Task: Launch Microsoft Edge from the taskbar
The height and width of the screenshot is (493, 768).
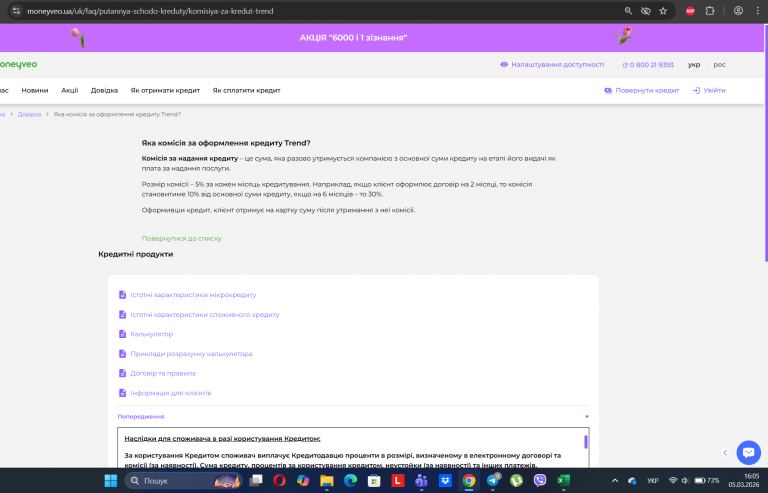Action: point(350,481)
